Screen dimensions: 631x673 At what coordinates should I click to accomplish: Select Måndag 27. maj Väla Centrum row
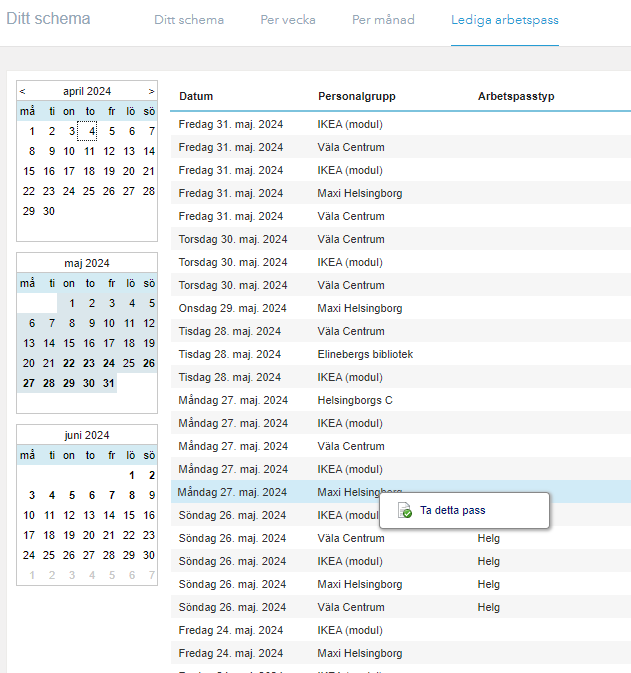coord(401,446)
